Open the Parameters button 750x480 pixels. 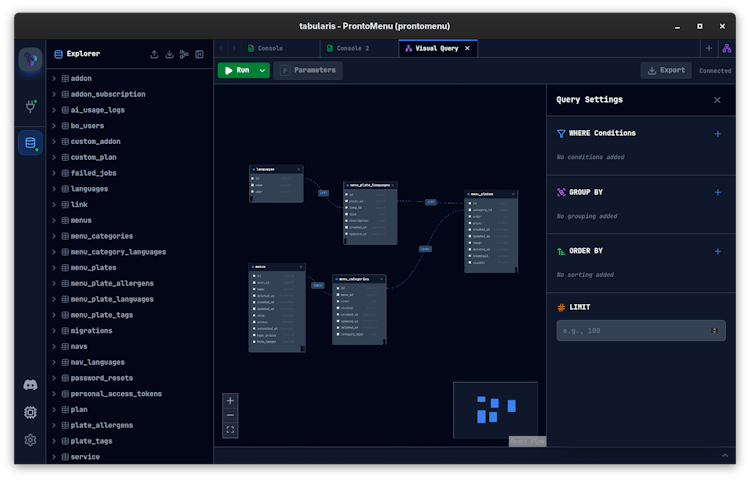308,70
